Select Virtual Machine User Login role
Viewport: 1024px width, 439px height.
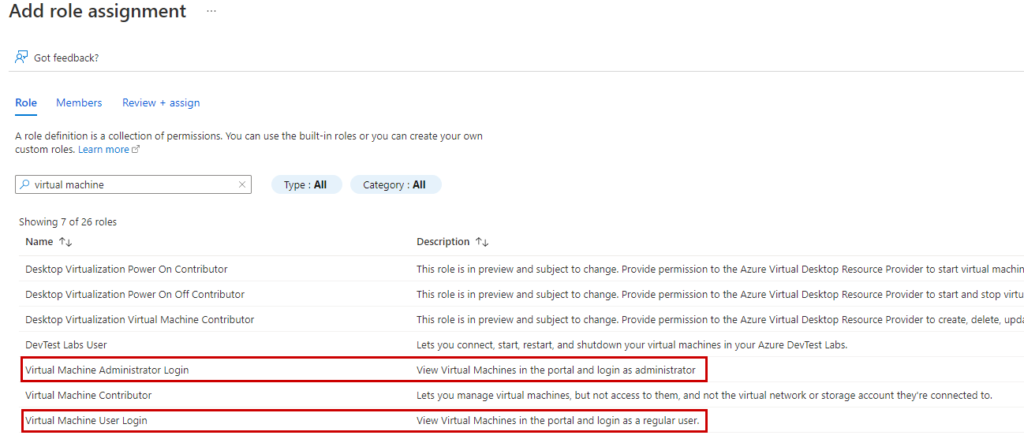click(x=87, y=421)
